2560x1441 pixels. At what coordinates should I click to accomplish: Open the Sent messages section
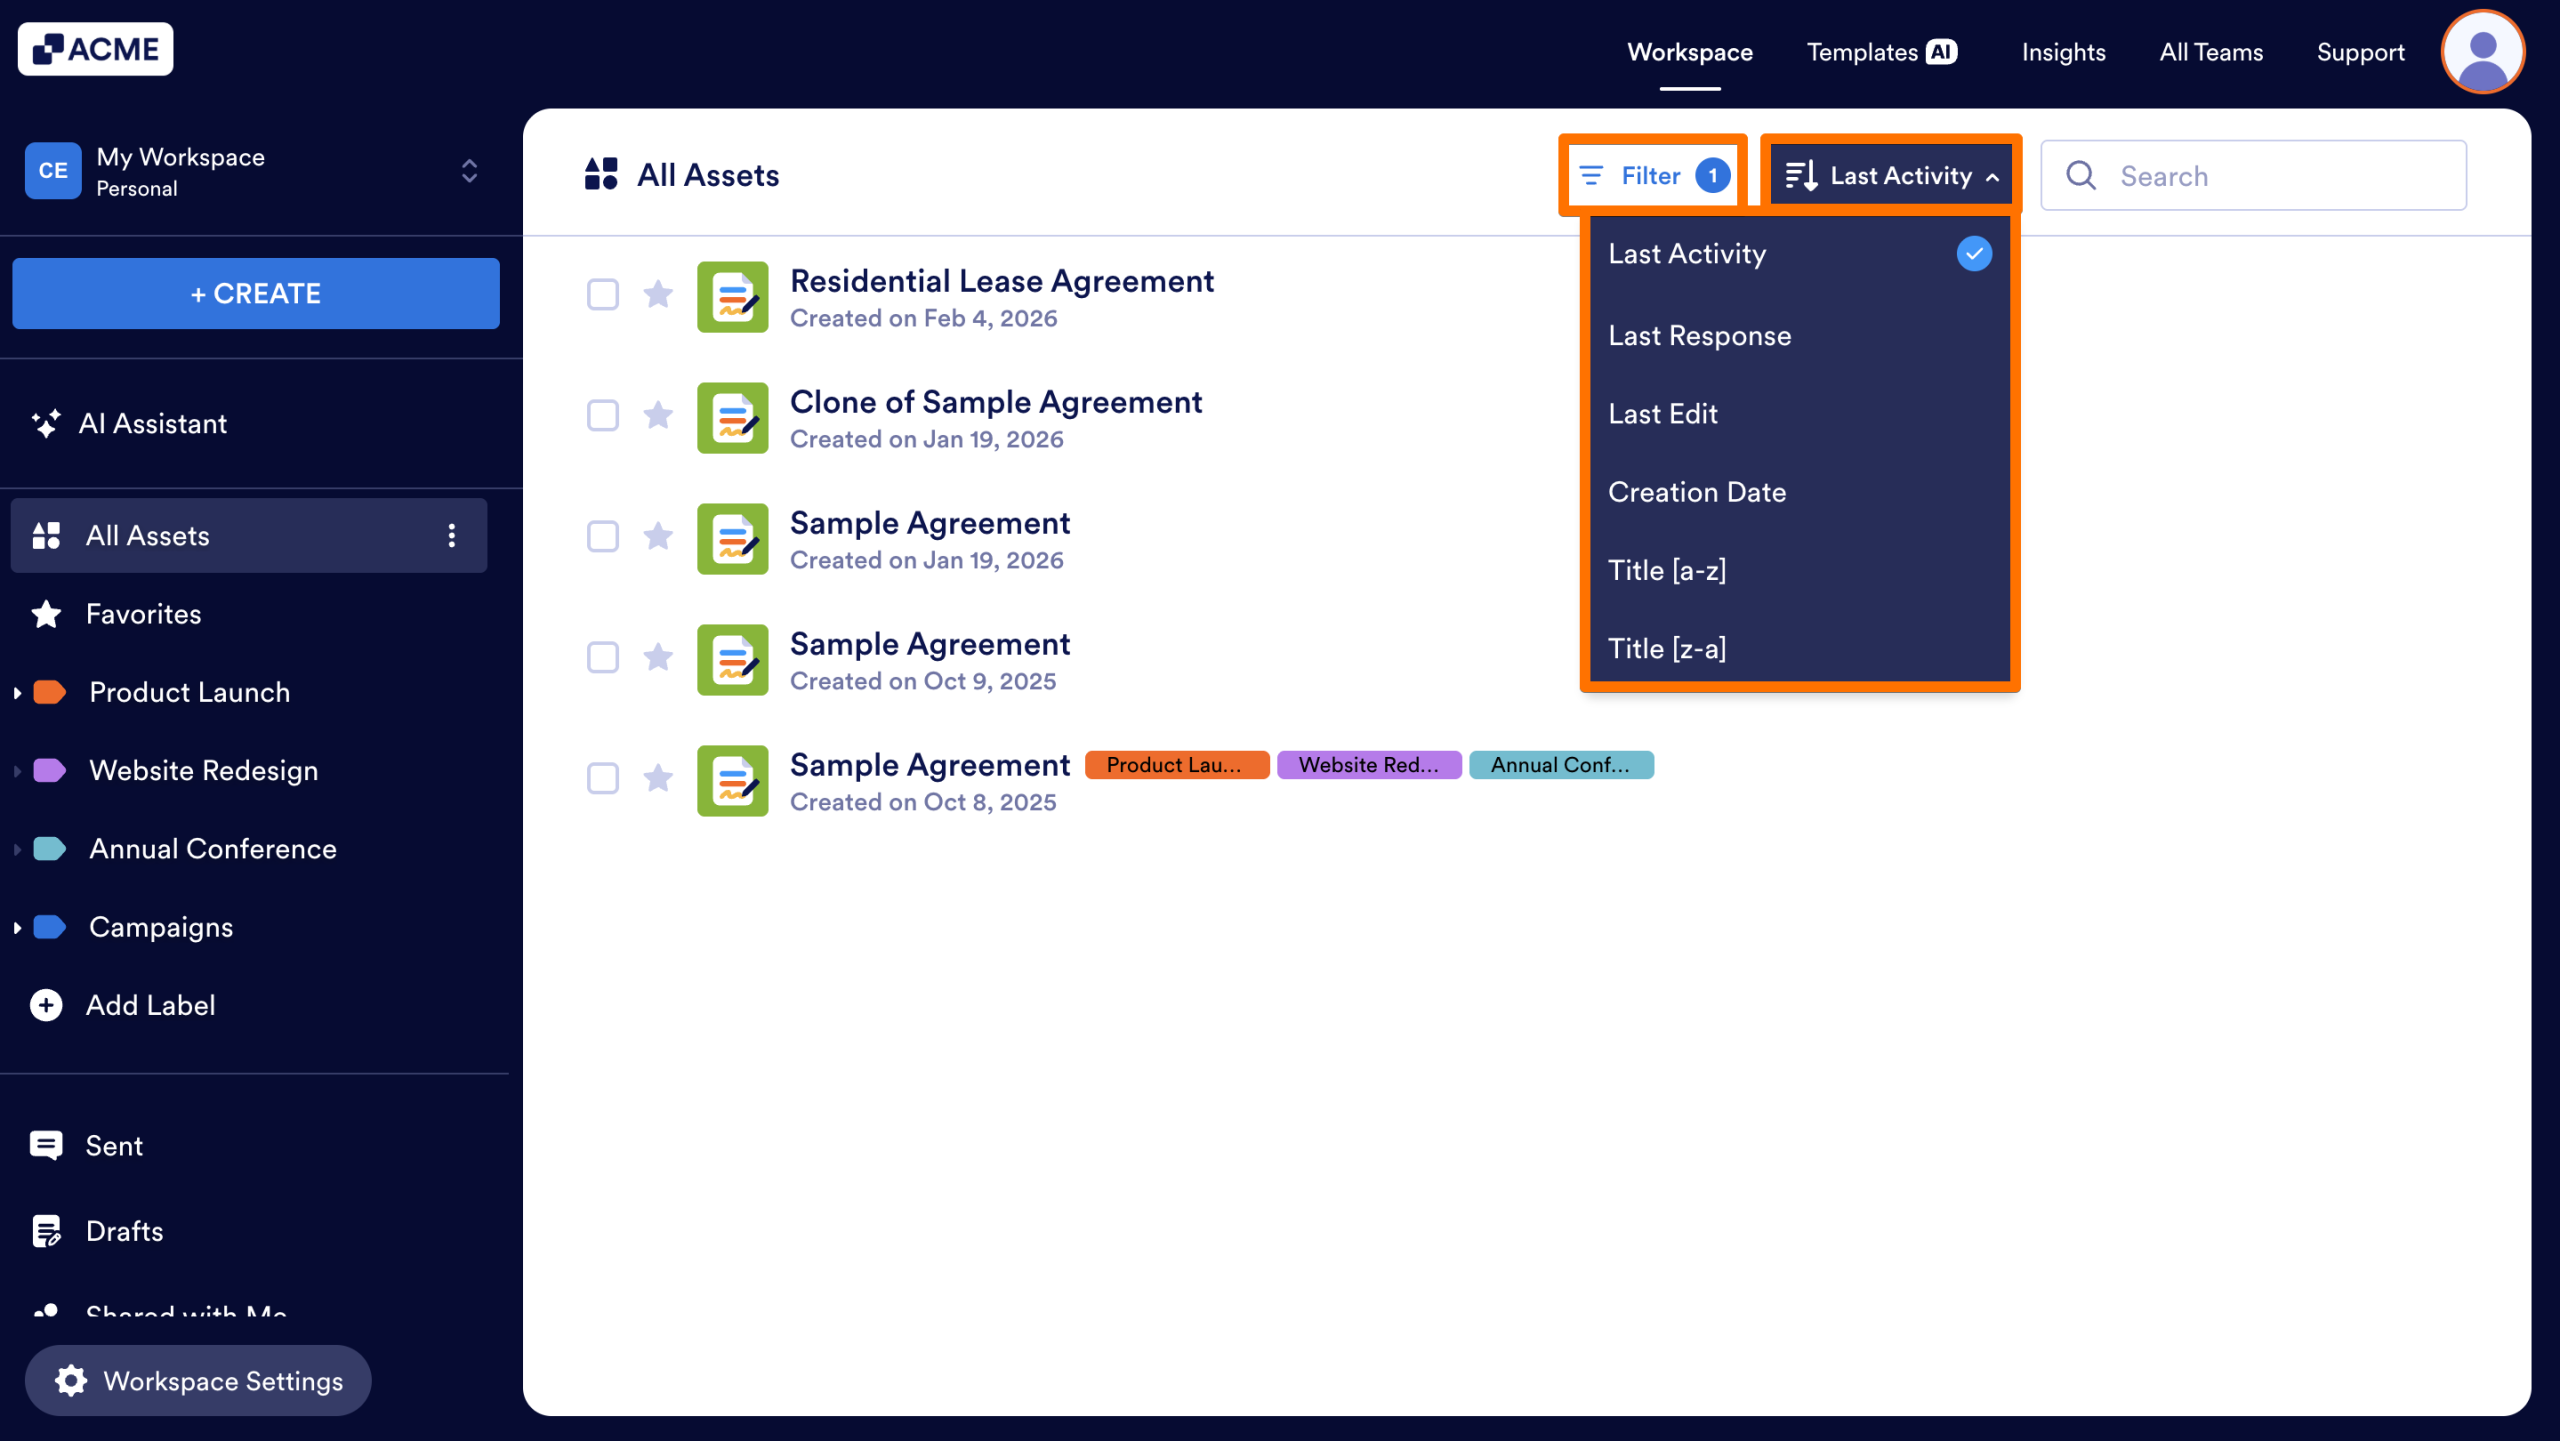tap(113, 1145)
